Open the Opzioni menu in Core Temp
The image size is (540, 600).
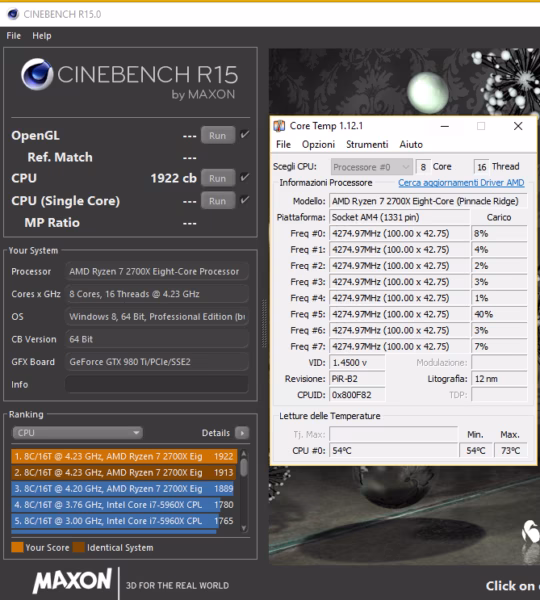[x=318, y=144]
